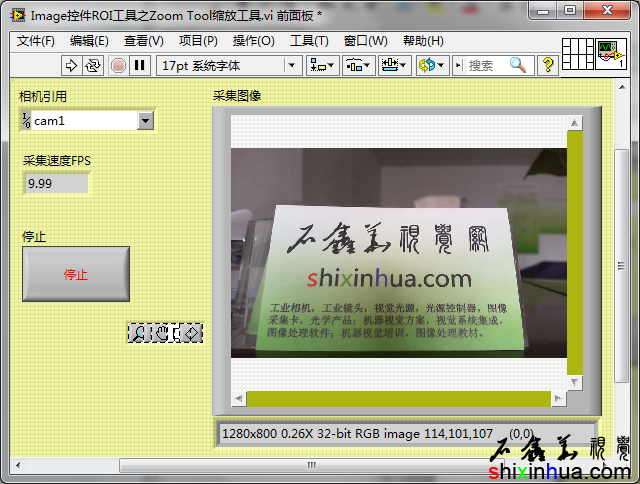Open the Distribute Objects dropdown
640x484 pixels.
[x=358, y=65]
